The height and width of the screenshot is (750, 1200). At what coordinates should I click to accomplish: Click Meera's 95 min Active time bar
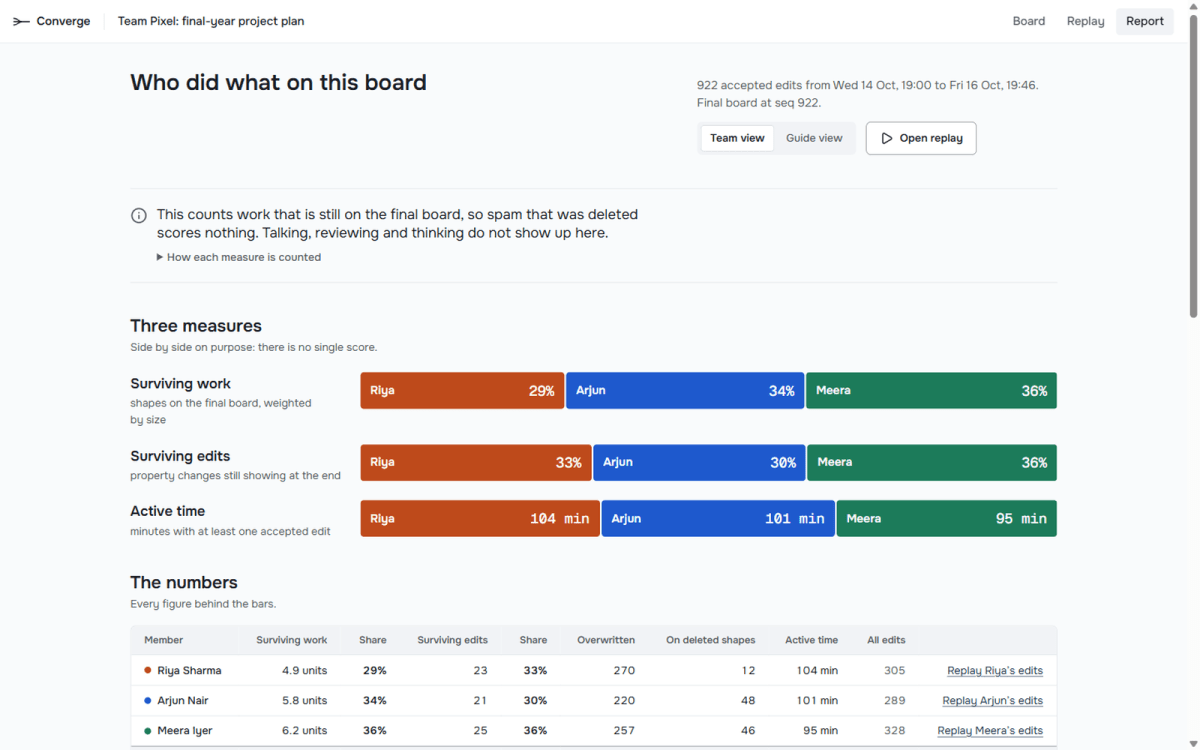click(x=947, y=519)
